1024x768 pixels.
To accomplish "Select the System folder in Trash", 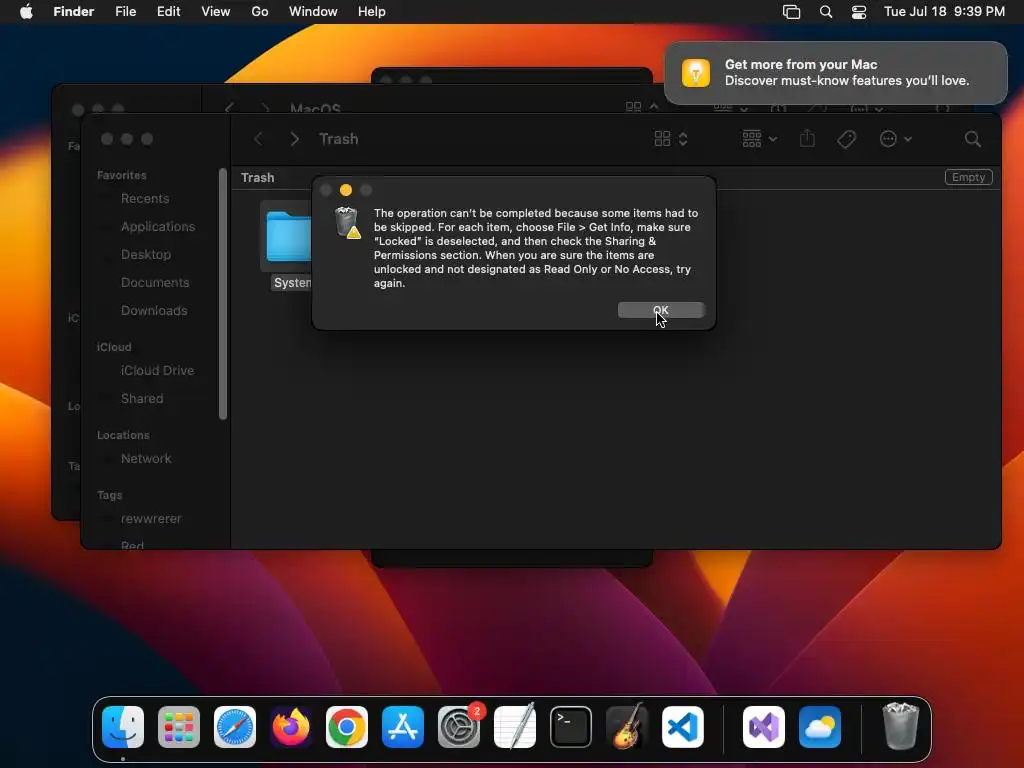I will 287,246.
